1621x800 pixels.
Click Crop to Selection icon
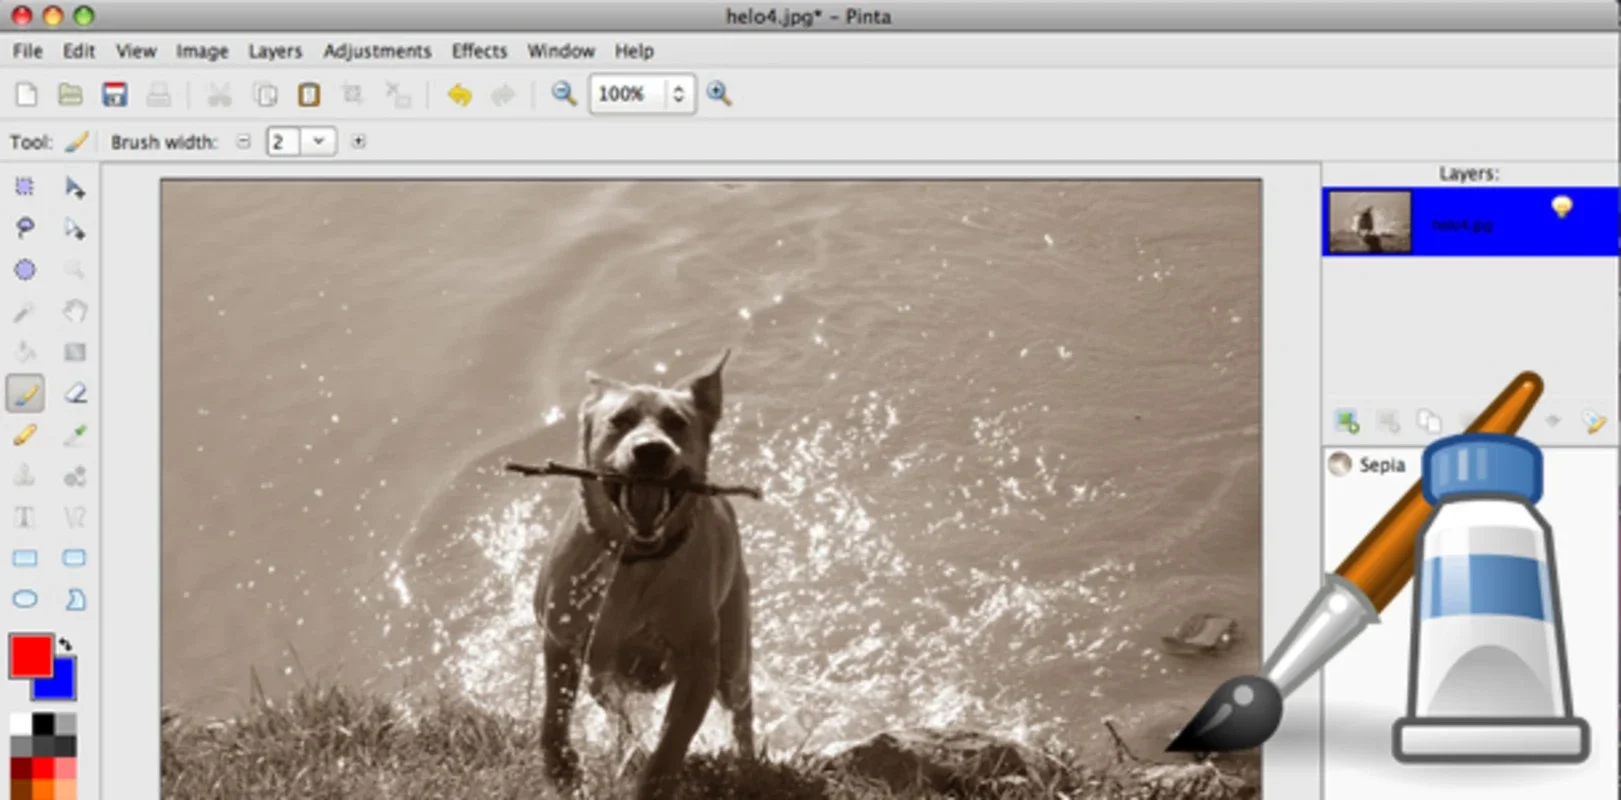[352, 94]
